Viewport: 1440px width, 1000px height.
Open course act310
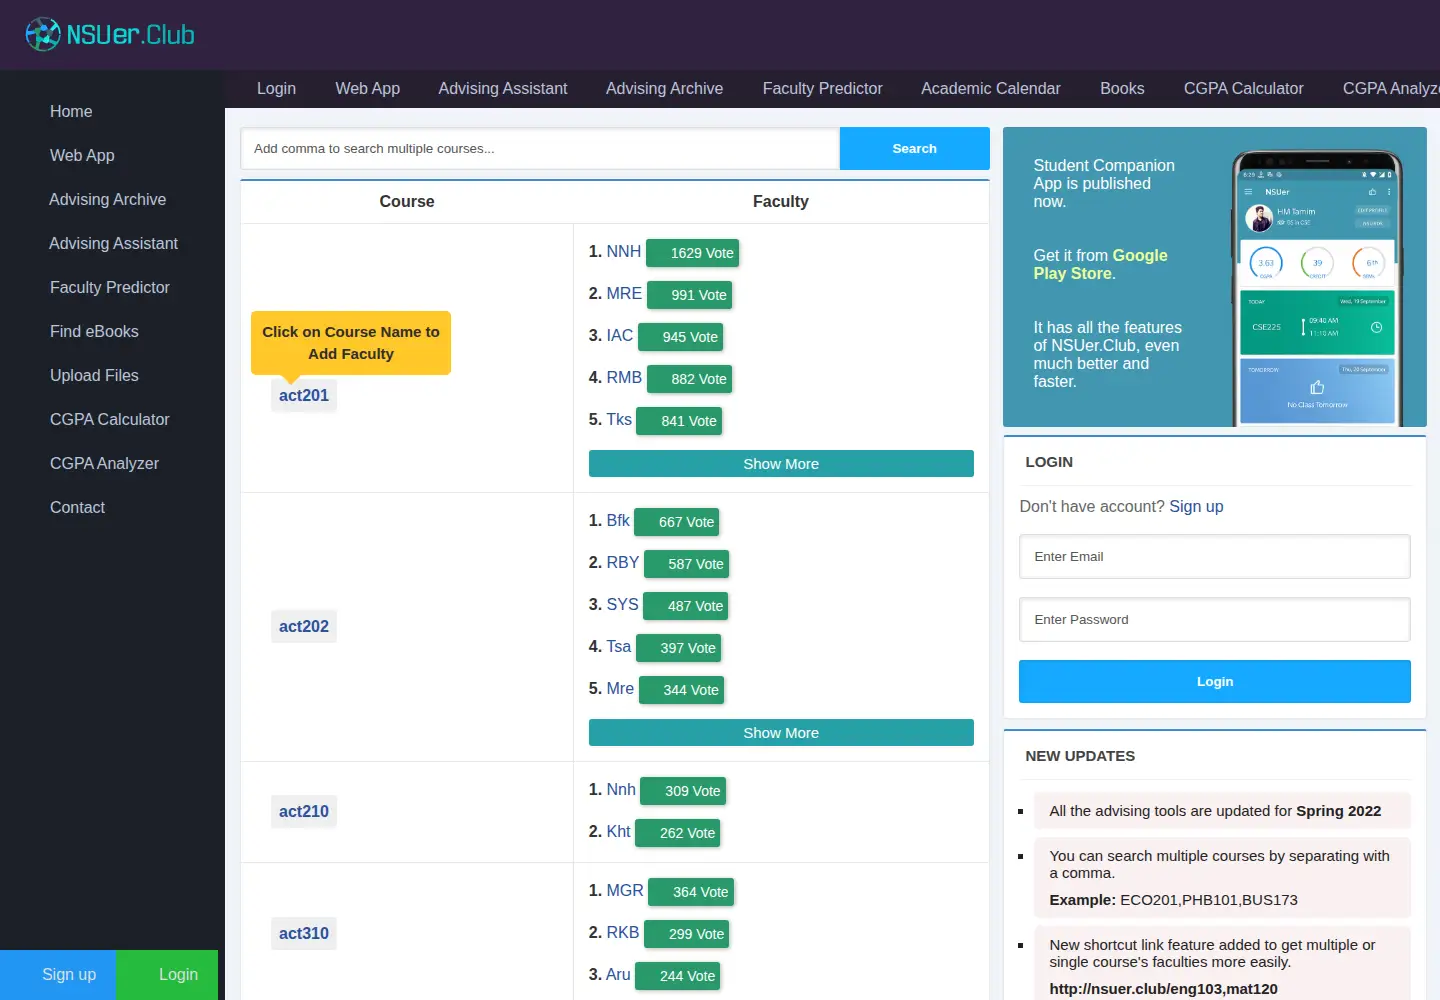coord(304,933)
